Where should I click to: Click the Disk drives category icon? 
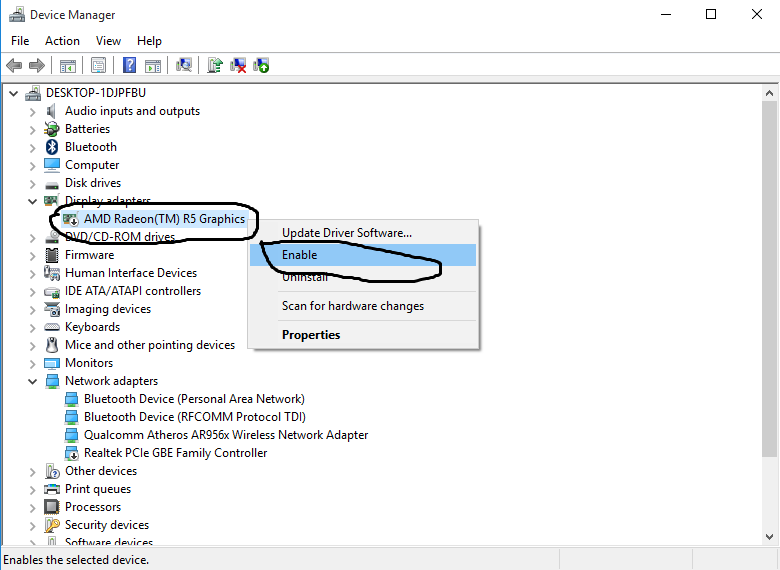click(x=52, y=185)
